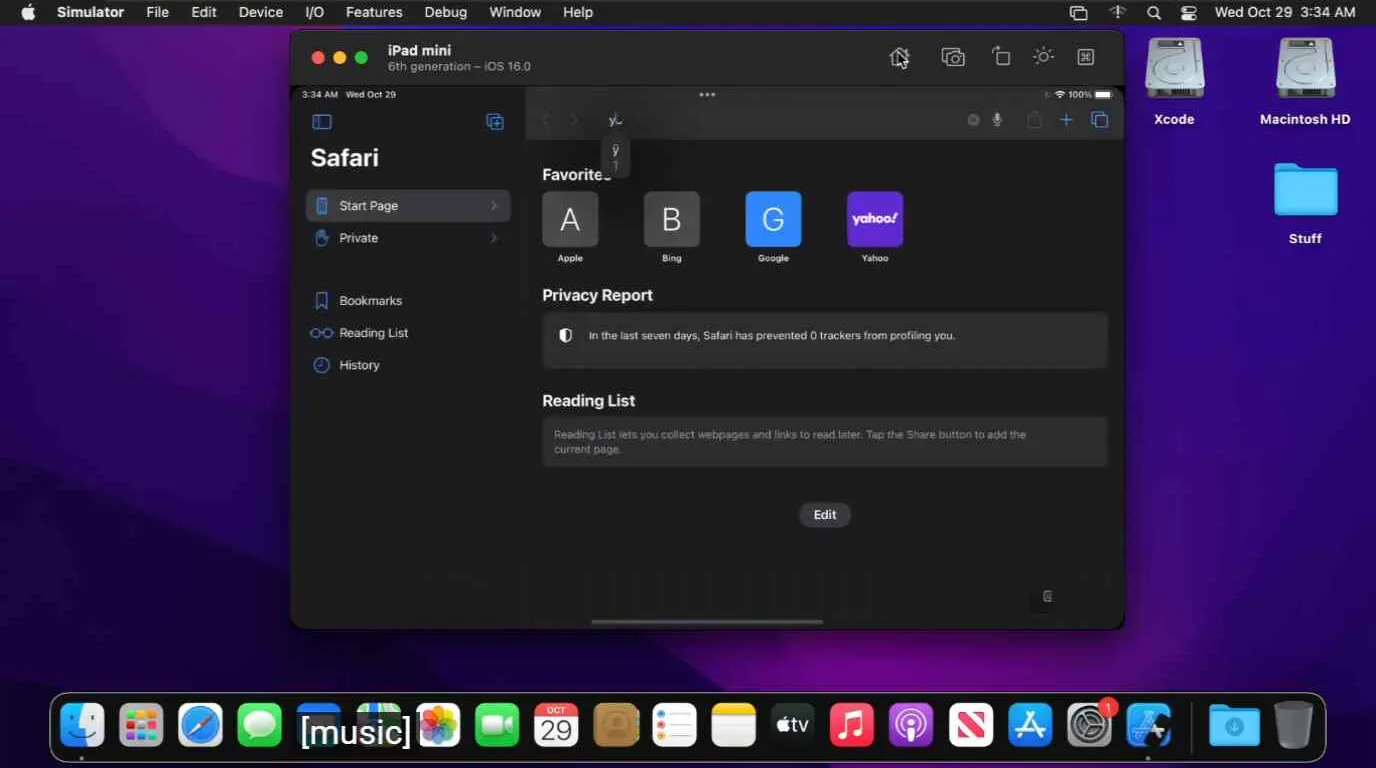Open Control Center in menu bar

[x=1188, y=12]
